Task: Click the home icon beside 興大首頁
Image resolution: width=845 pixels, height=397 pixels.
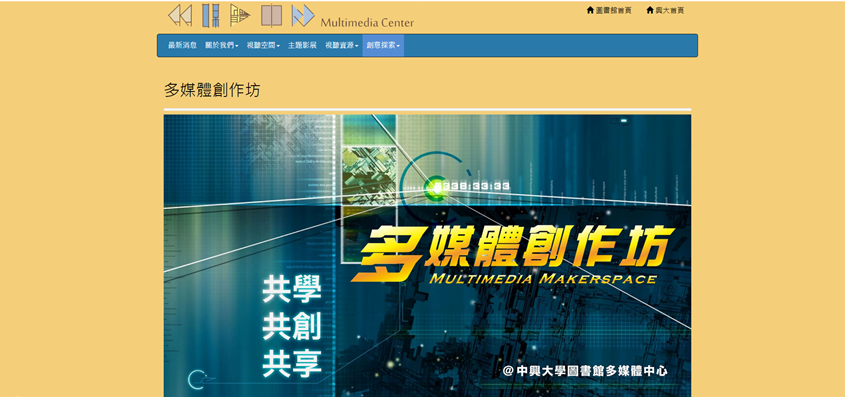Action: tap(650, 10)
